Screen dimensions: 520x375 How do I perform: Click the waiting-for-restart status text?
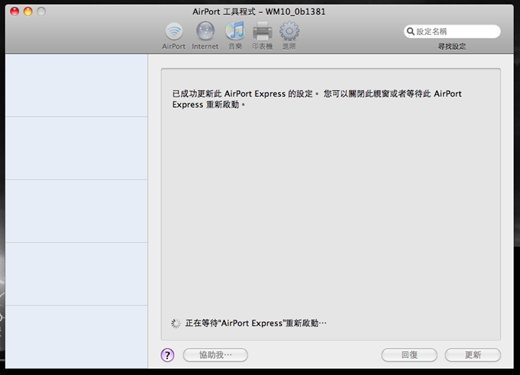256,323
